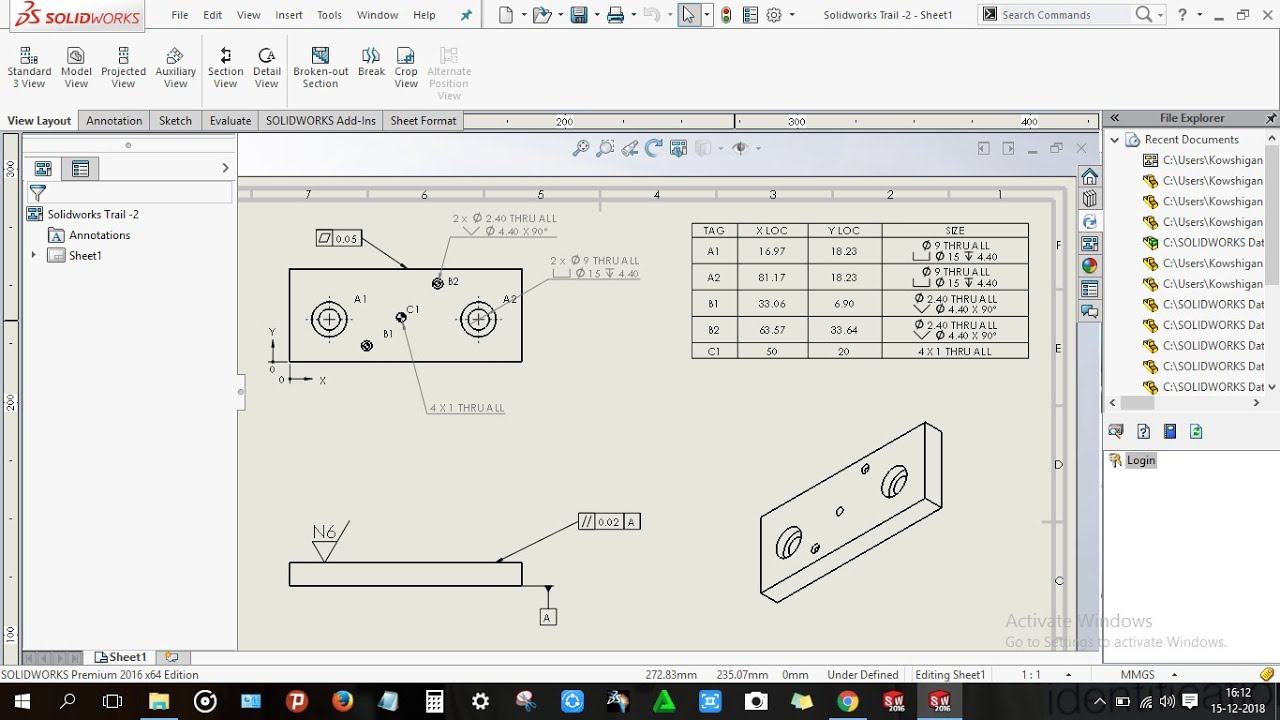
Task: Open SOLIDWORKS Resources home tab
Action: click(1090, 176)
